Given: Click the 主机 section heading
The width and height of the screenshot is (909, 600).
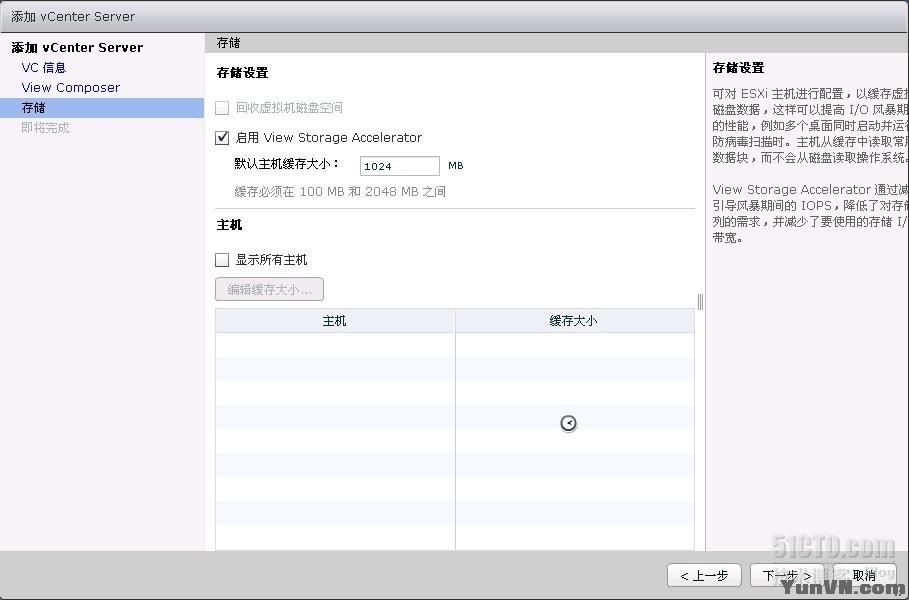Looking at the screenshot, I should tap(229, 225).
